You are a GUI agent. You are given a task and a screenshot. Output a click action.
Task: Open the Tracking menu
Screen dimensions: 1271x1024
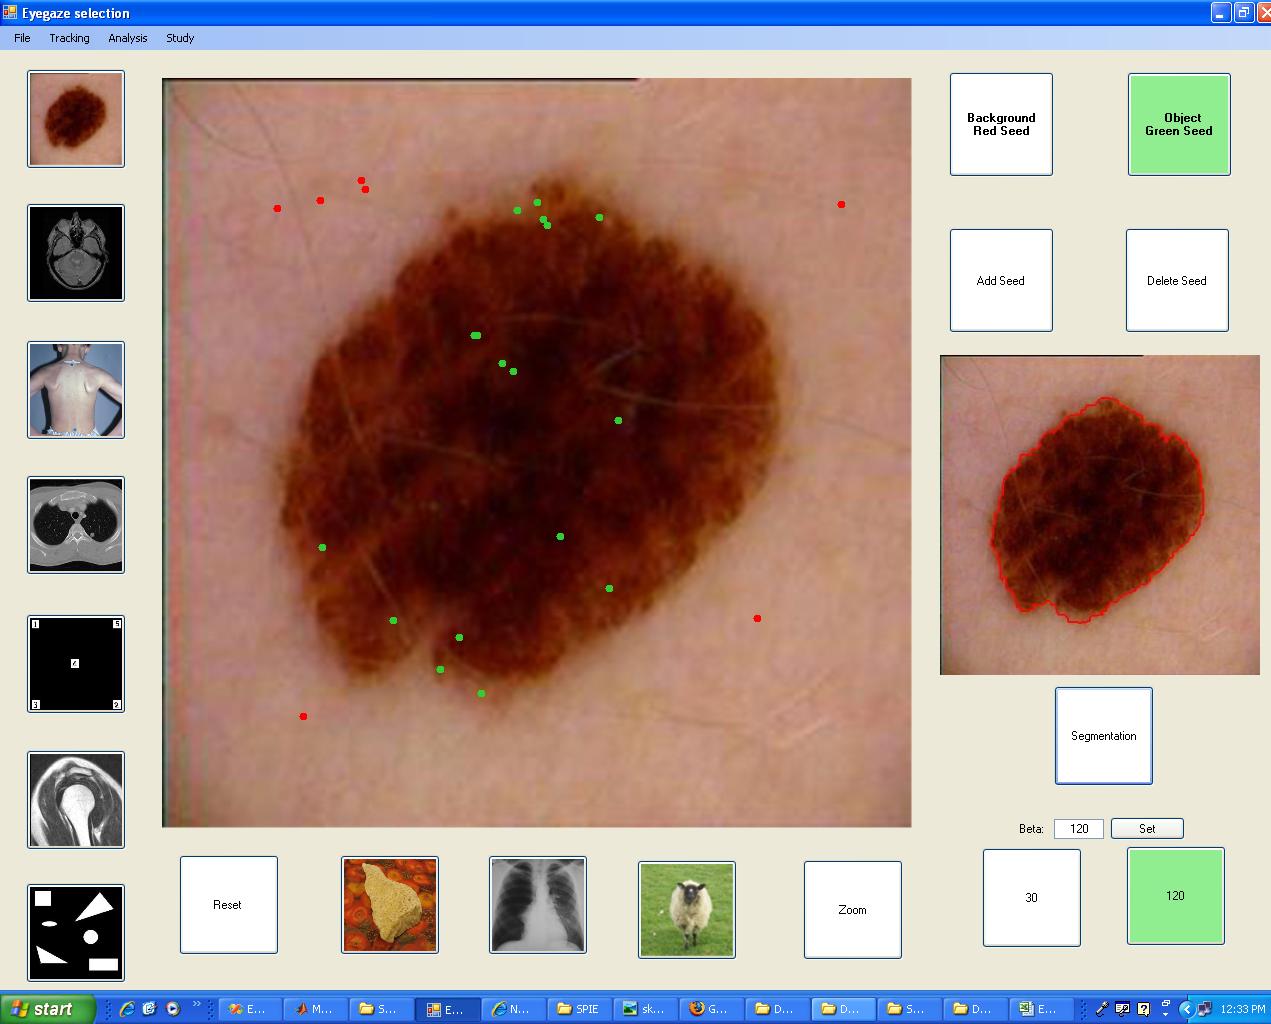69,38
